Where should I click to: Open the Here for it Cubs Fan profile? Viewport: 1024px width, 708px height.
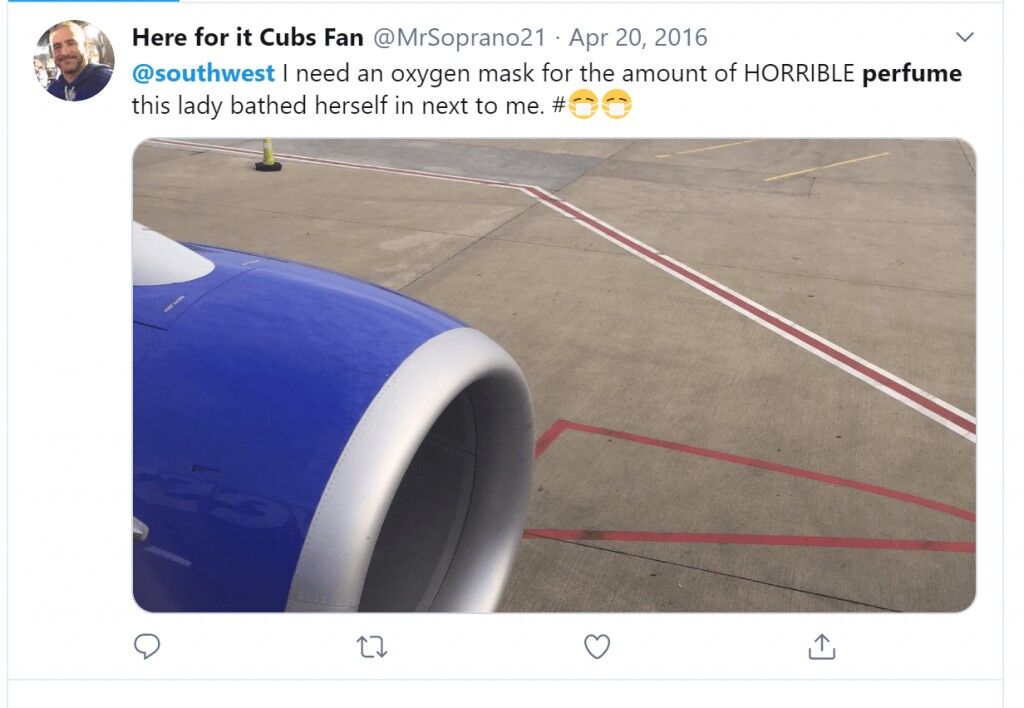coord(248,37)
